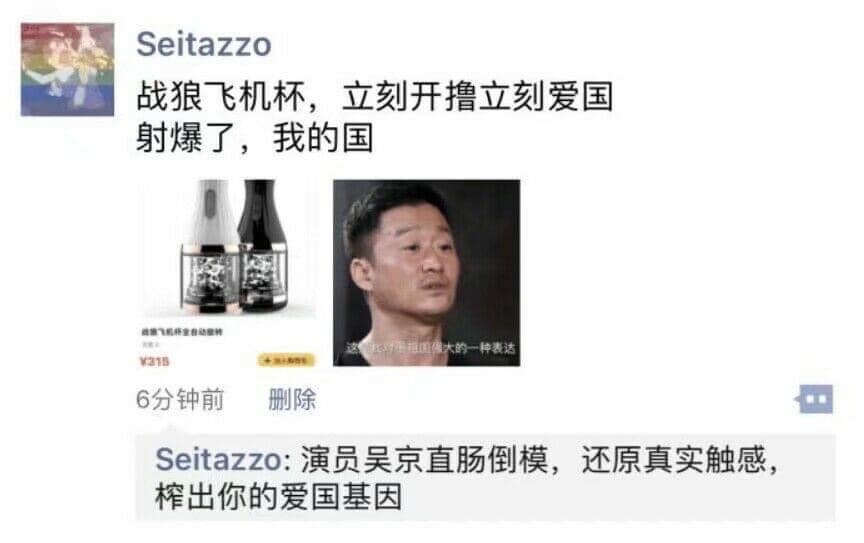Click the yellow add-to-cart badge in product image
The height and width of the screenshot is (543, 864).
coord(286,361)
